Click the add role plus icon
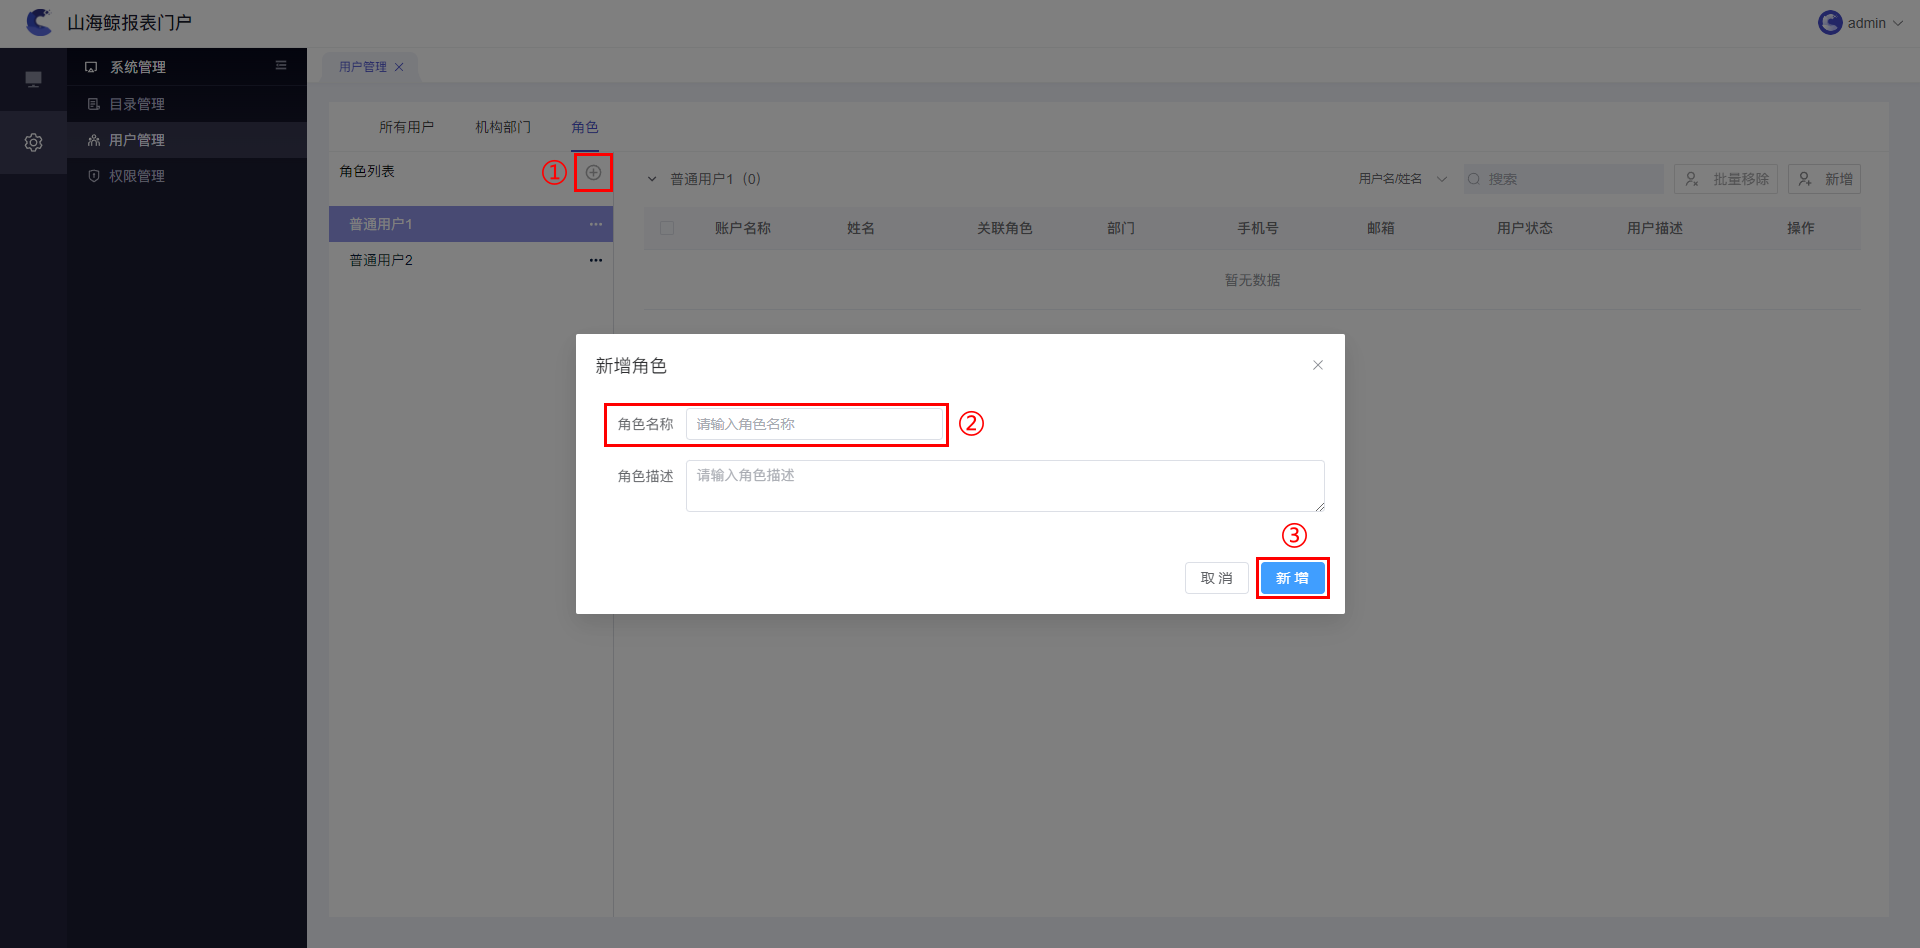 click(593, 172)
